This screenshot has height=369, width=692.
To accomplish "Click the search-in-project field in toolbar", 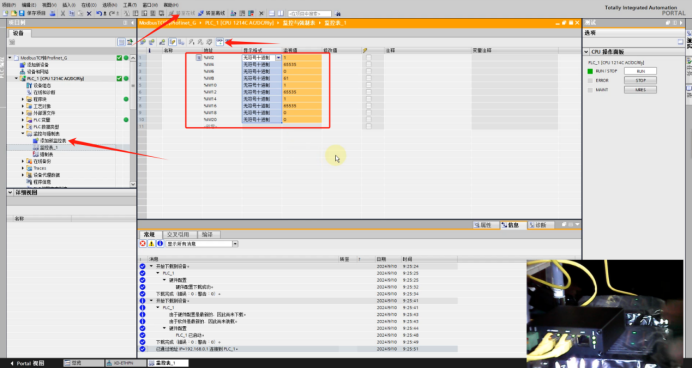I will [x=309, y=14].
